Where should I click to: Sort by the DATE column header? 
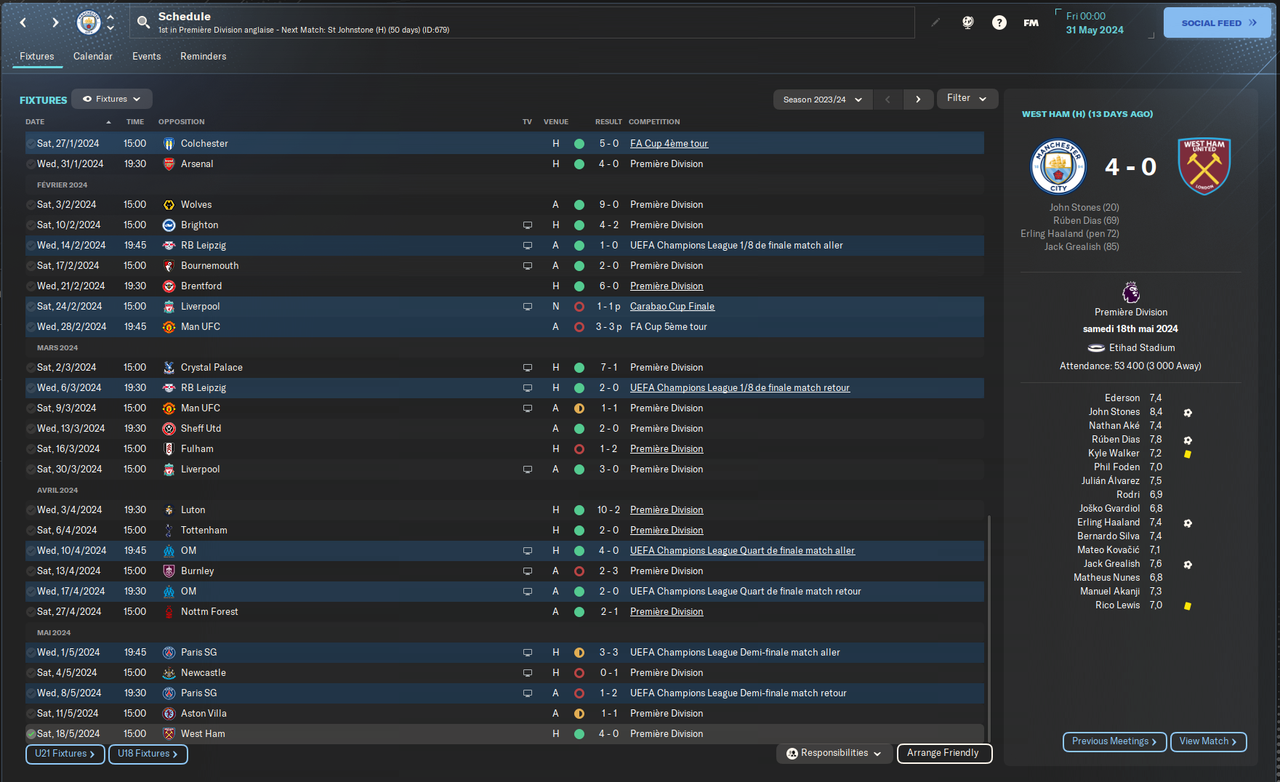pyautogui.click(x=35, y=122)
